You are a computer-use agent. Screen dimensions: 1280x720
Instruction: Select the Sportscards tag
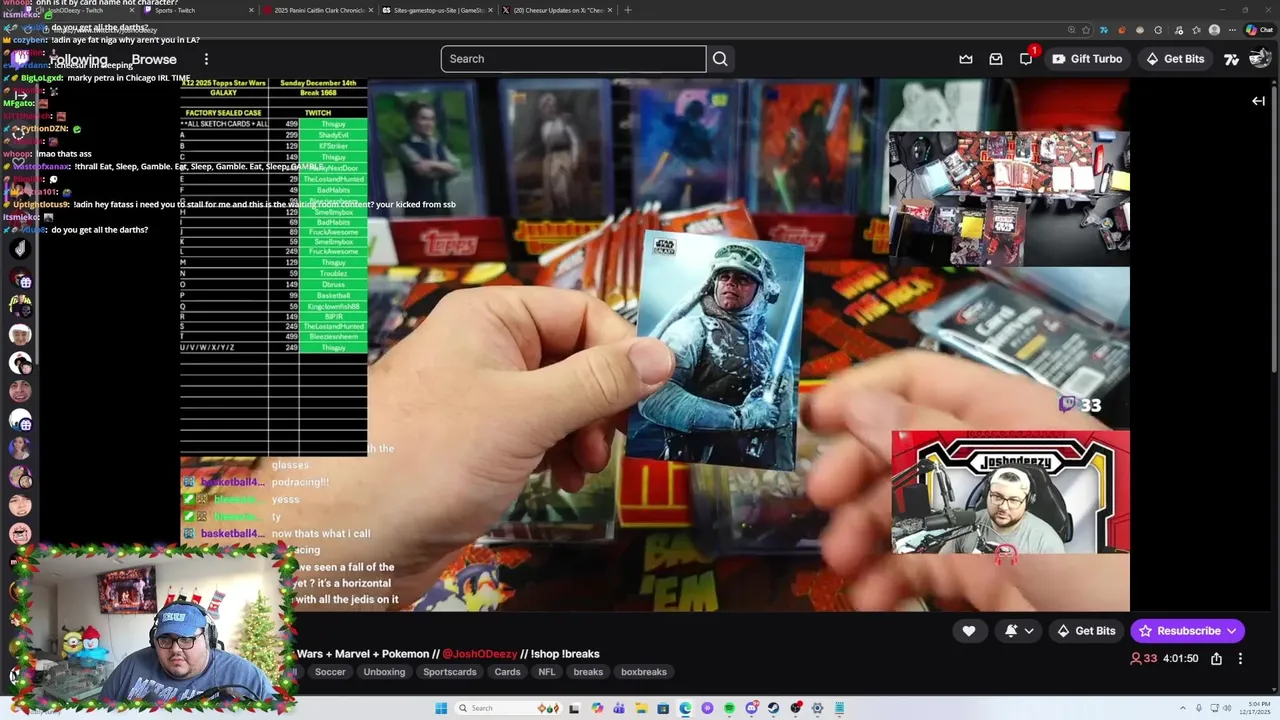tap(450, 672)
